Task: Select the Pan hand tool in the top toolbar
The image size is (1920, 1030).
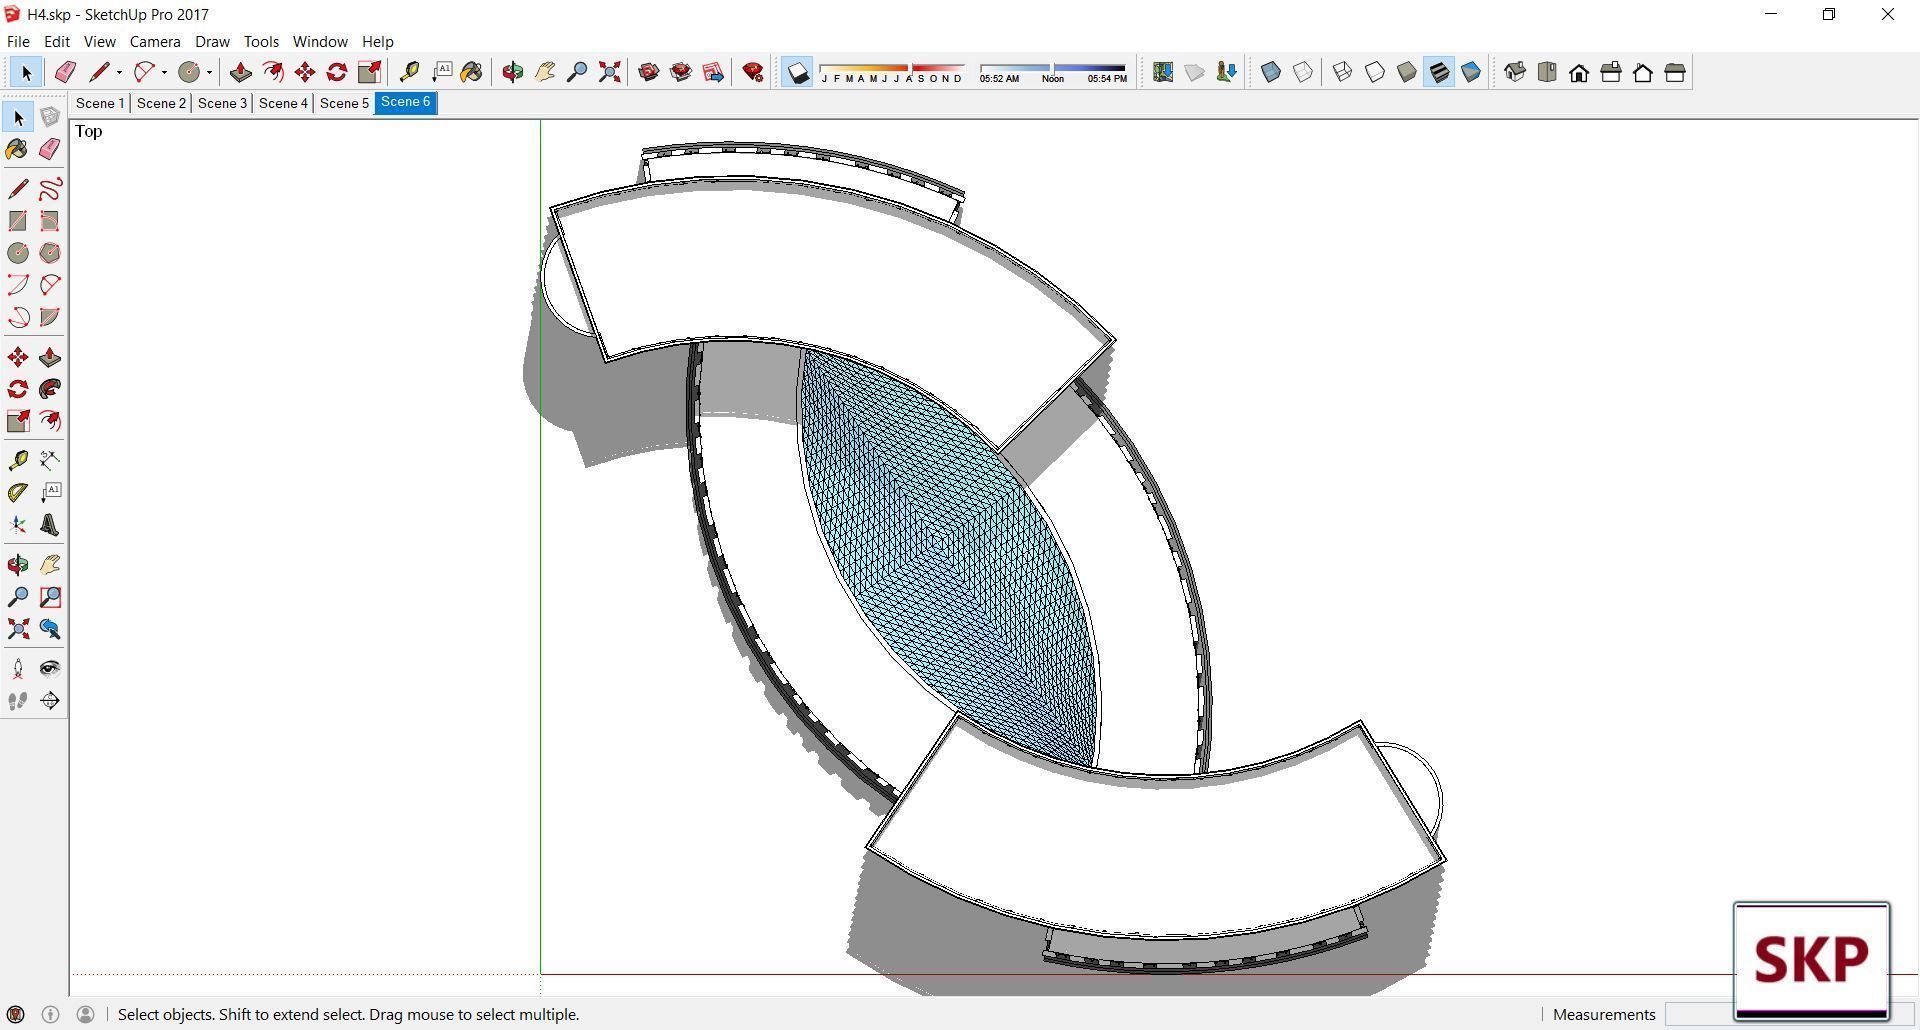Action: tap(545, 72)
